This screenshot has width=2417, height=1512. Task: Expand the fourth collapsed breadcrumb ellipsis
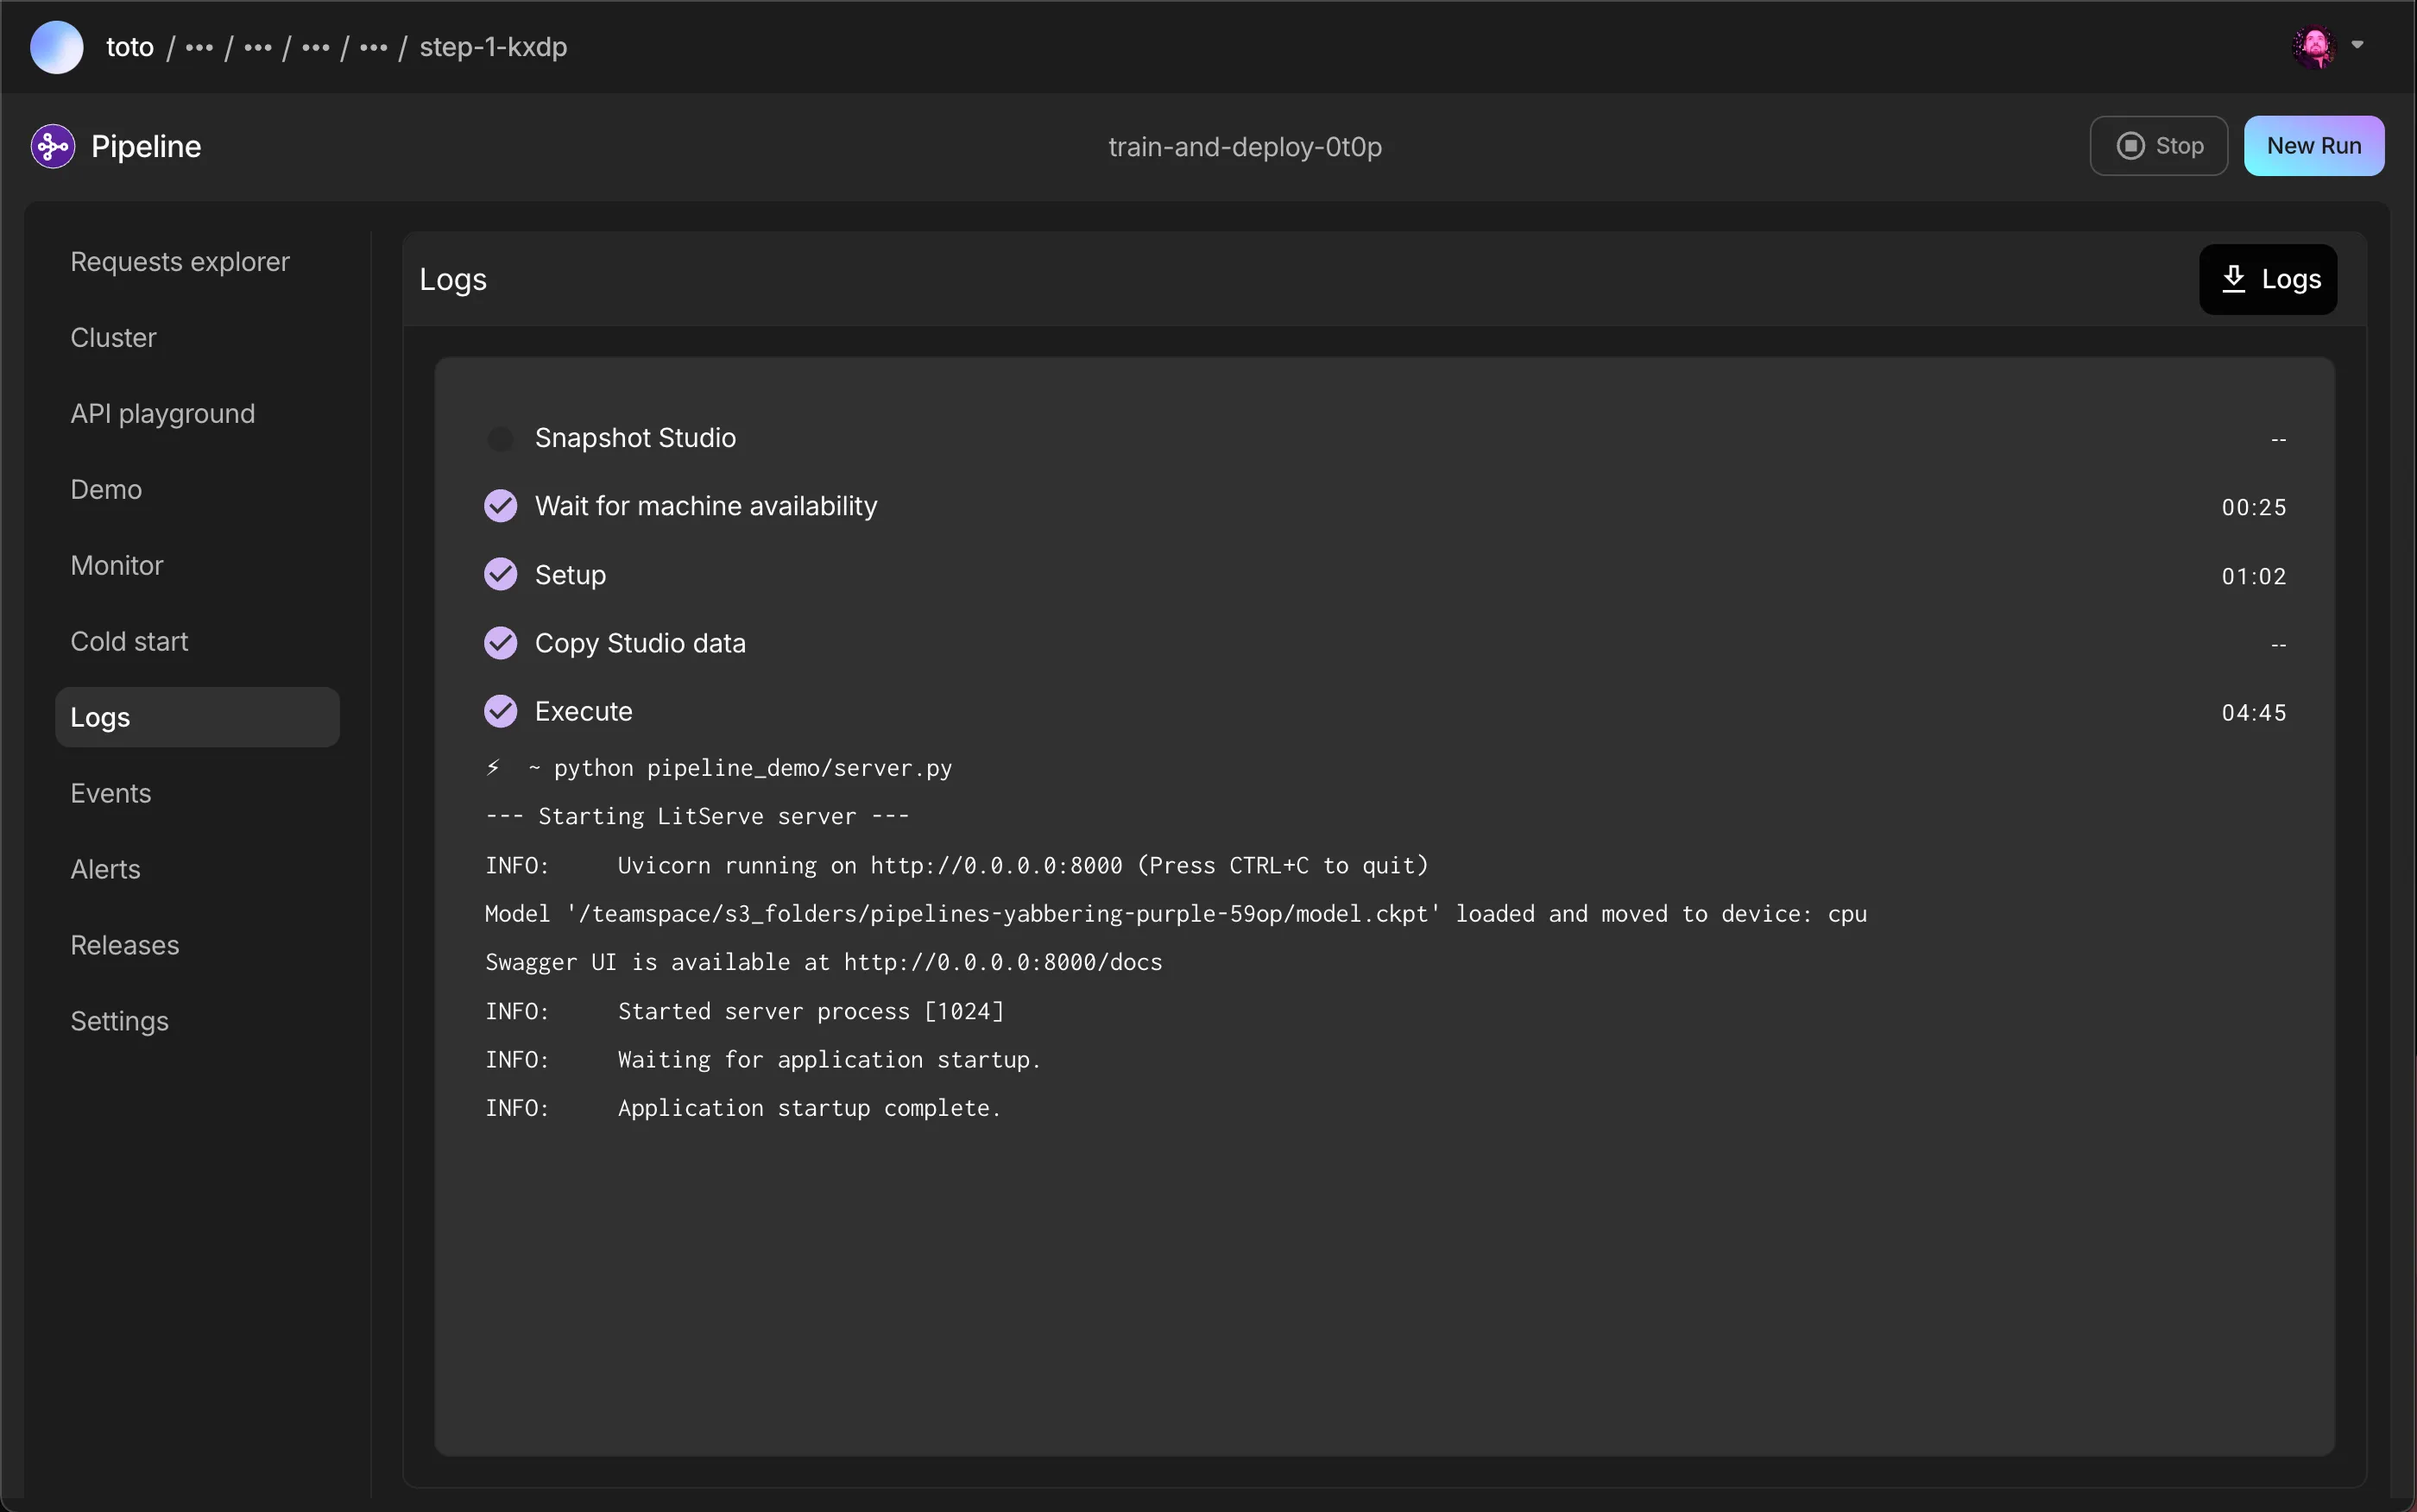click(373, 48)
